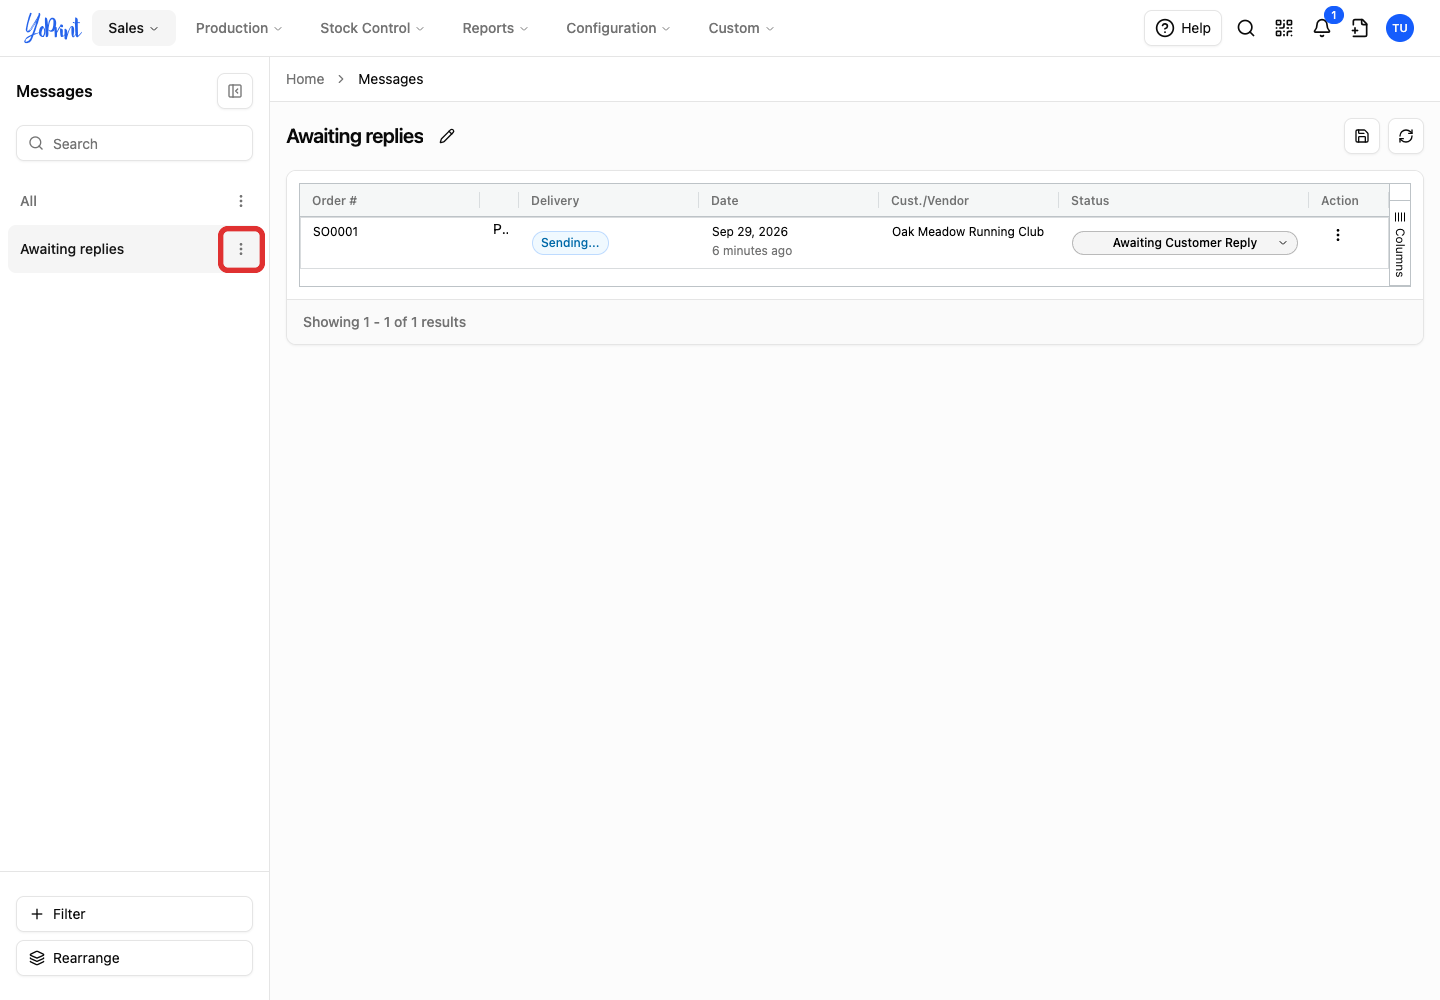
Task: Click the Rearrange button
Action: (134, 958)
